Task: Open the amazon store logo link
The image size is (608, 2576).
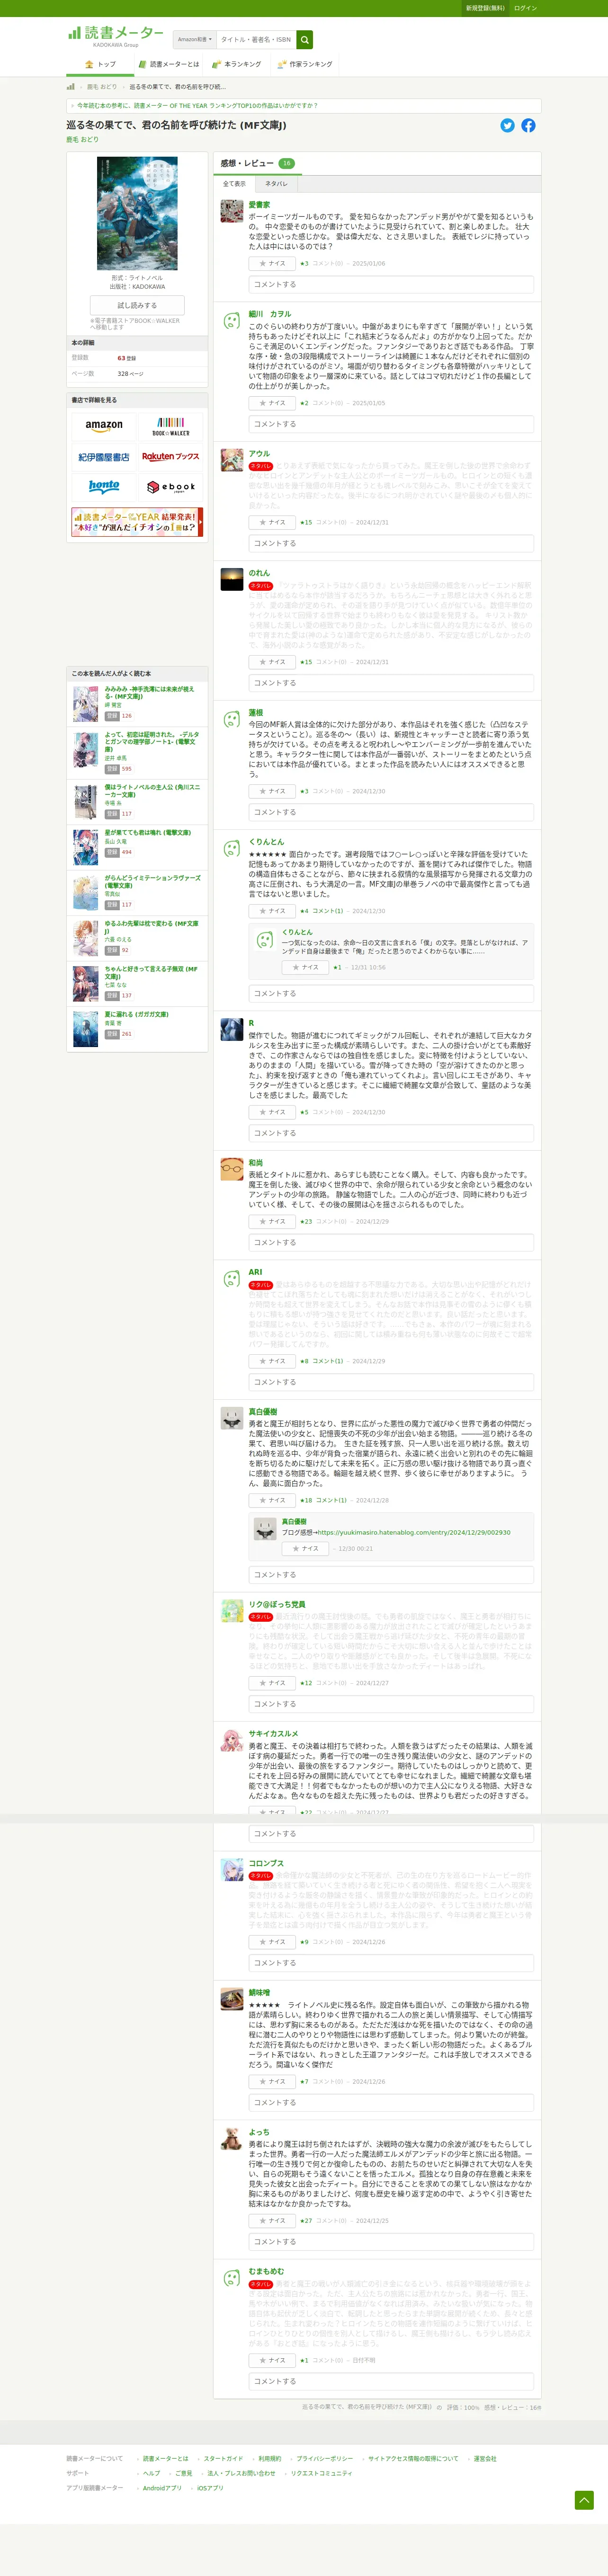Action: tap(104, 426)
